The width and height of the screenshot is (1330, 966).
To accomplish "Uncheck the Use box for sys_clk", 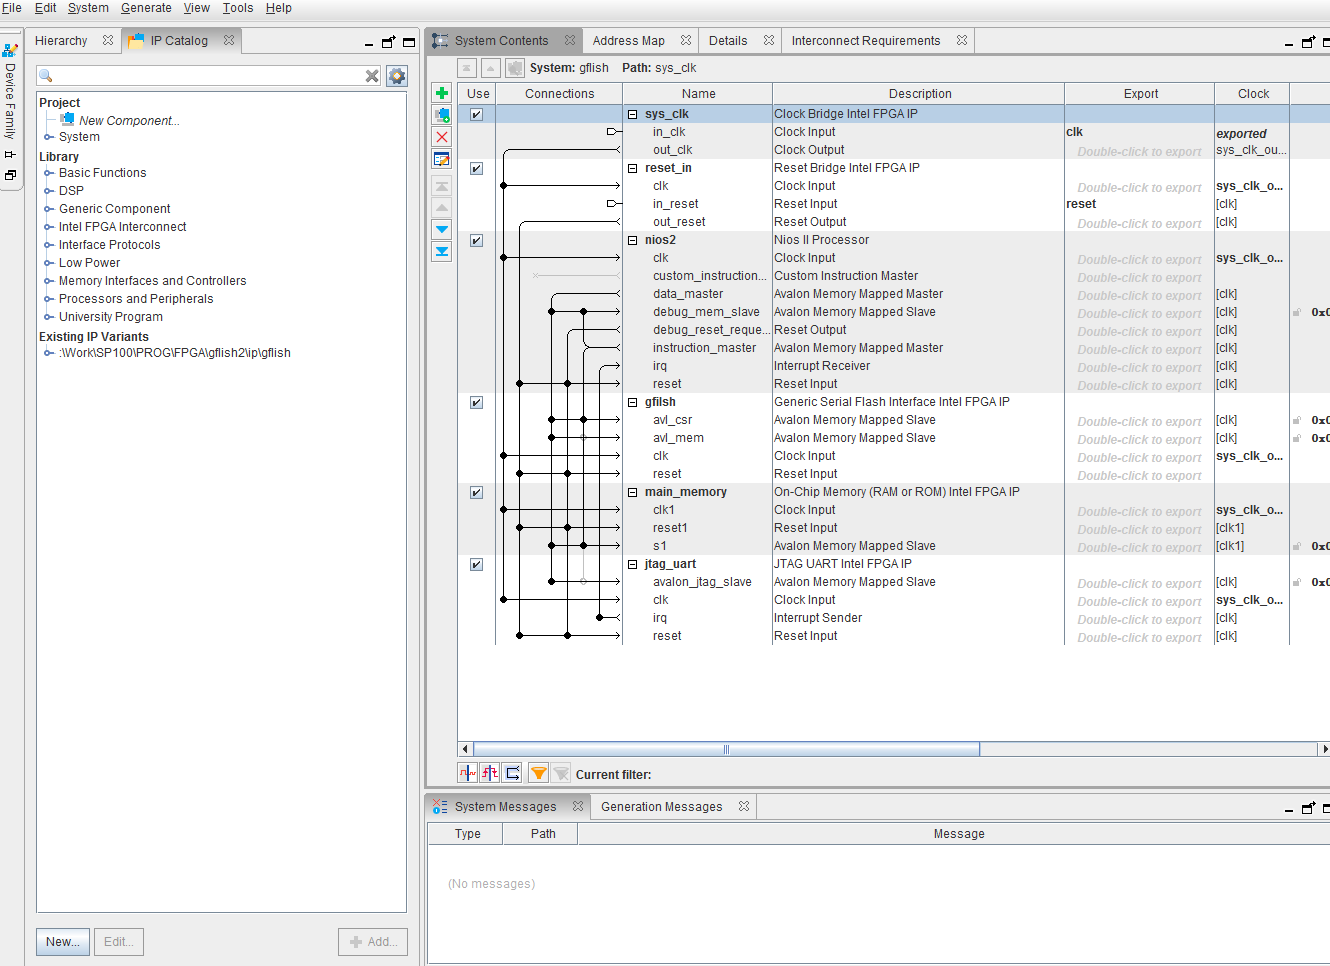I will tap(476, 114).
